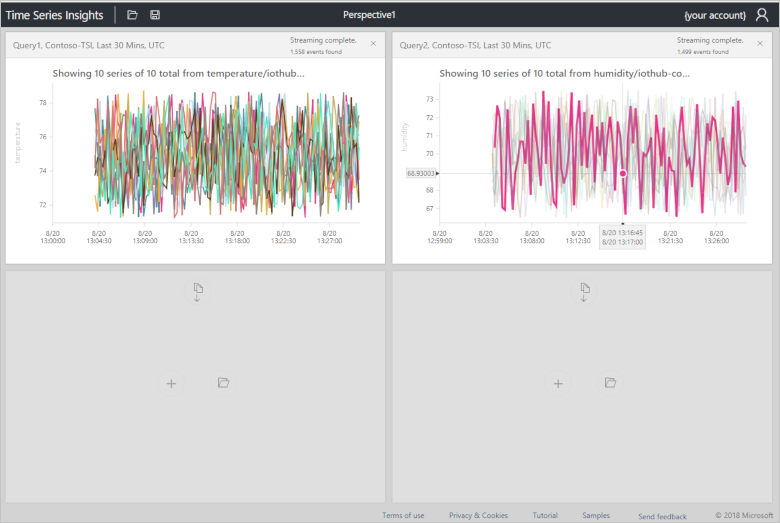Clone query icon in bottom-right empty panel
The height and width of the screenshot is (523, 780).
(585, 292)
